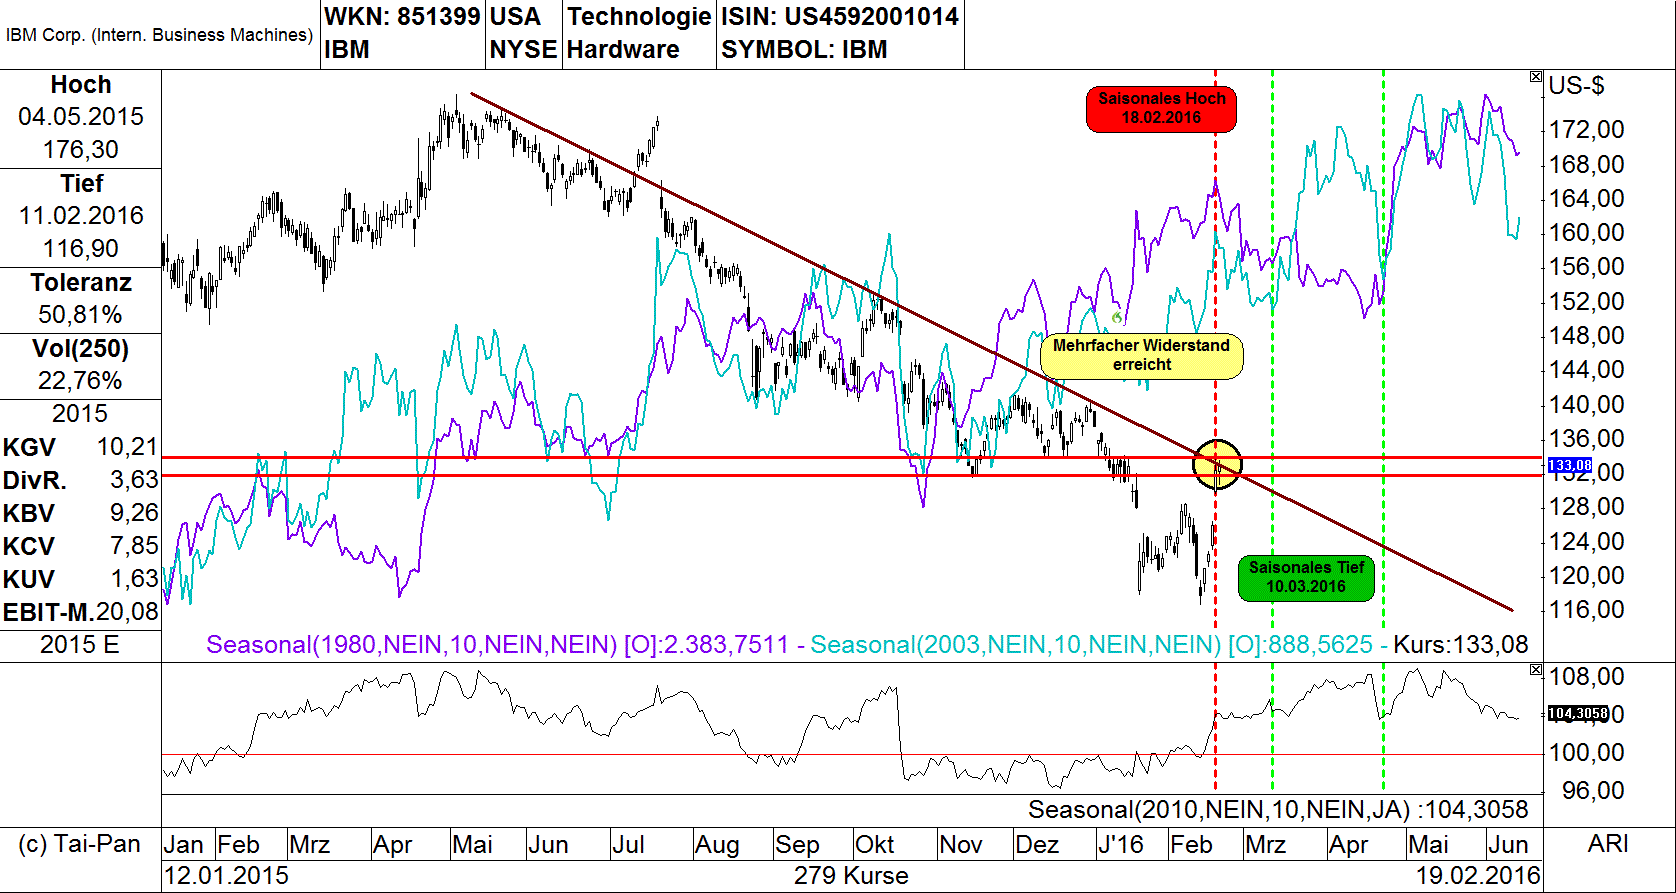Click the small green refresh icon on chart
This screenshot has height=893, width=1676.
(x=1117, y=318)
